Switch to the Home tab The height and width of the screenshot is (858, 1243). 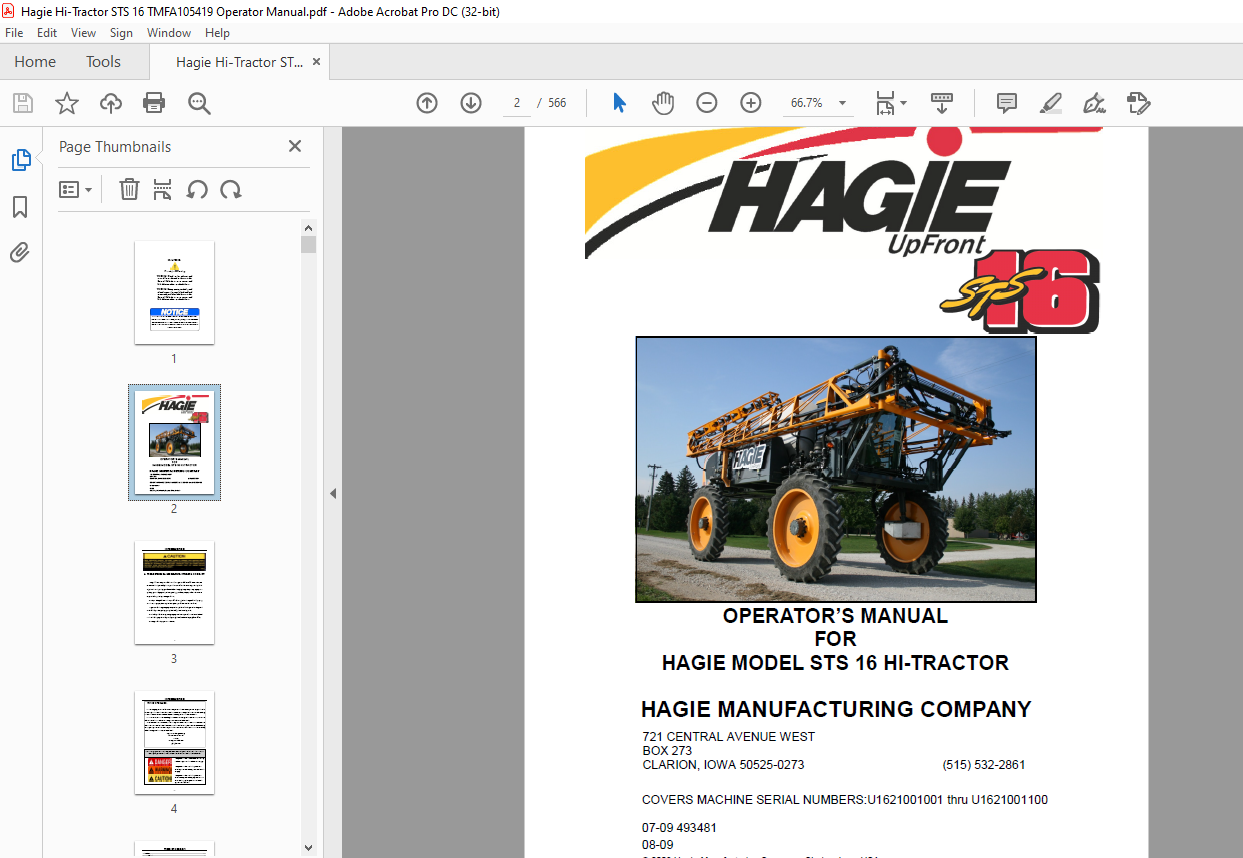[35, 62]
